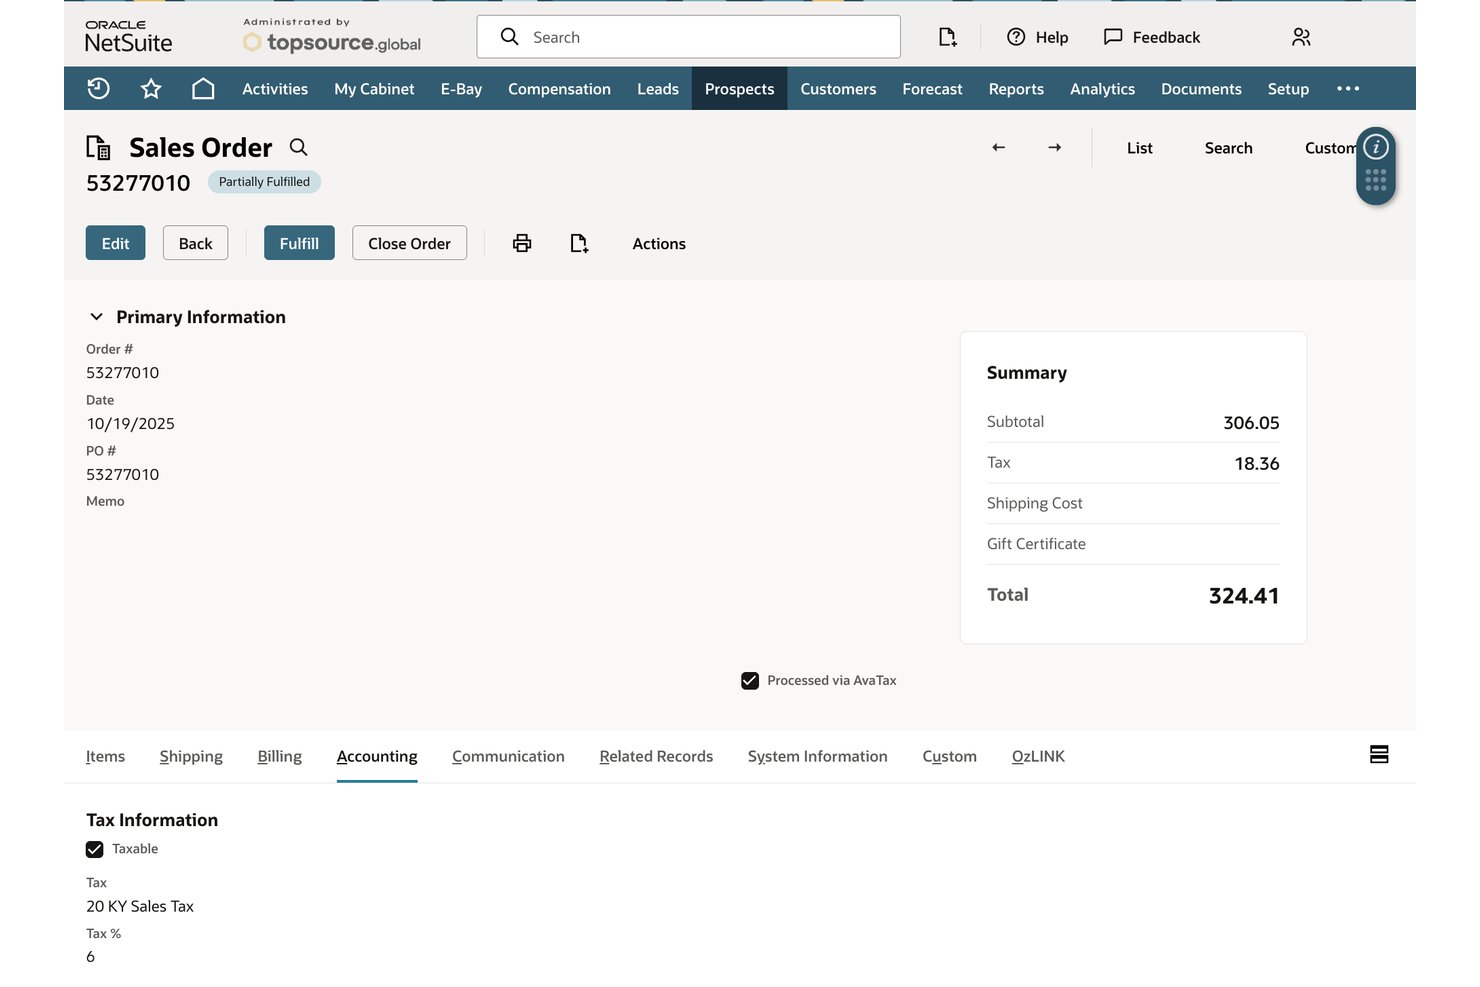The width and height of the screenshot is (1480, 987).
Task: Toggle Processed via AvaTax checkbox
Action: click(750, 681)
